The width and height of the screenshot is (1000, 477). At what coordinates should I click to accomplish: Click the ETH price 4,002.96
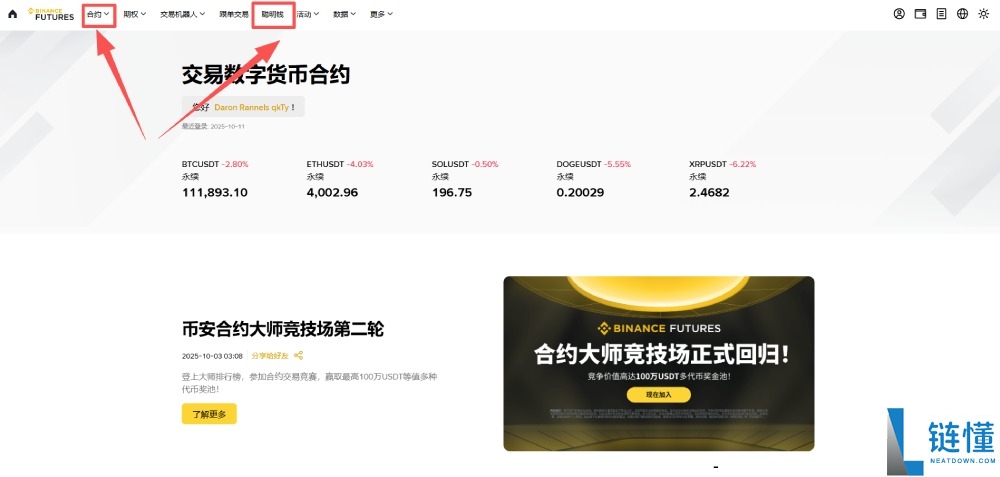(332, 193)
